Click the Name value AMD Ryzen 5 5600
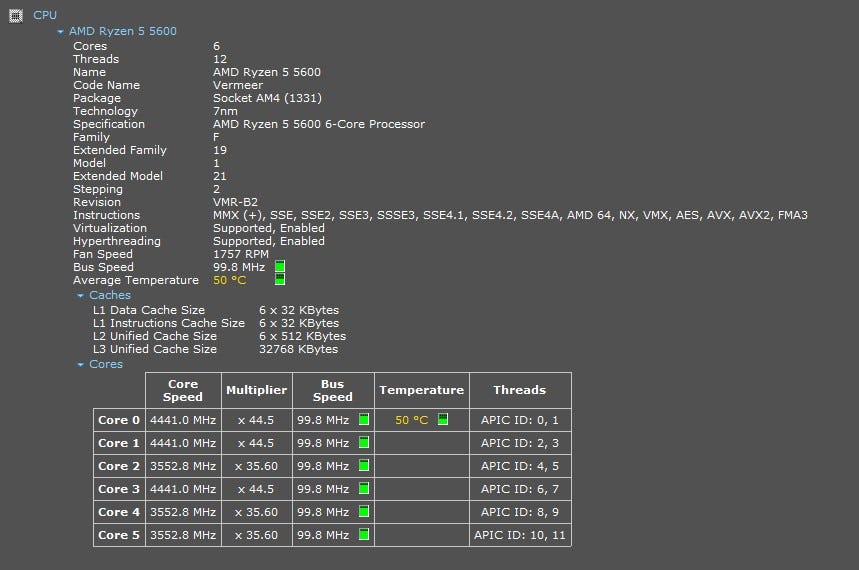This screenshot has width=859, height=570. [x=267, y=72]
